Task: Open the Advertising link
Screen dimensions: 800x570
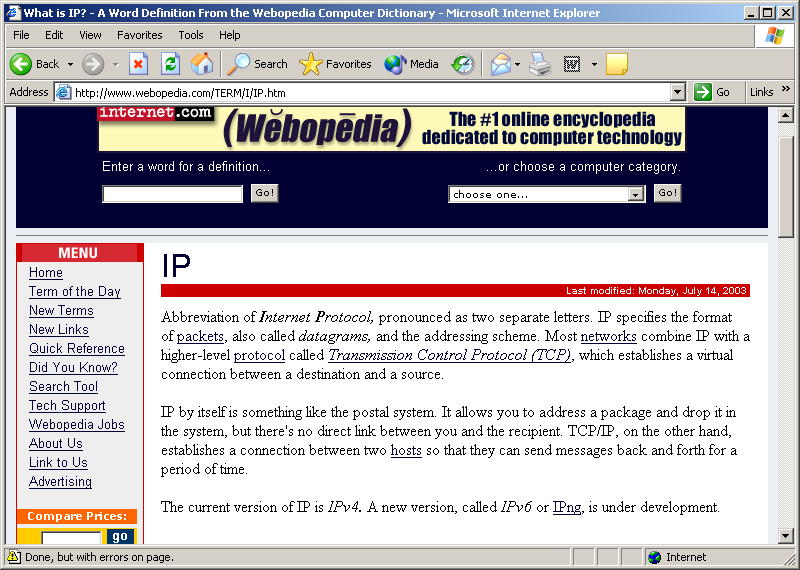Action: (x=60, y=481)
